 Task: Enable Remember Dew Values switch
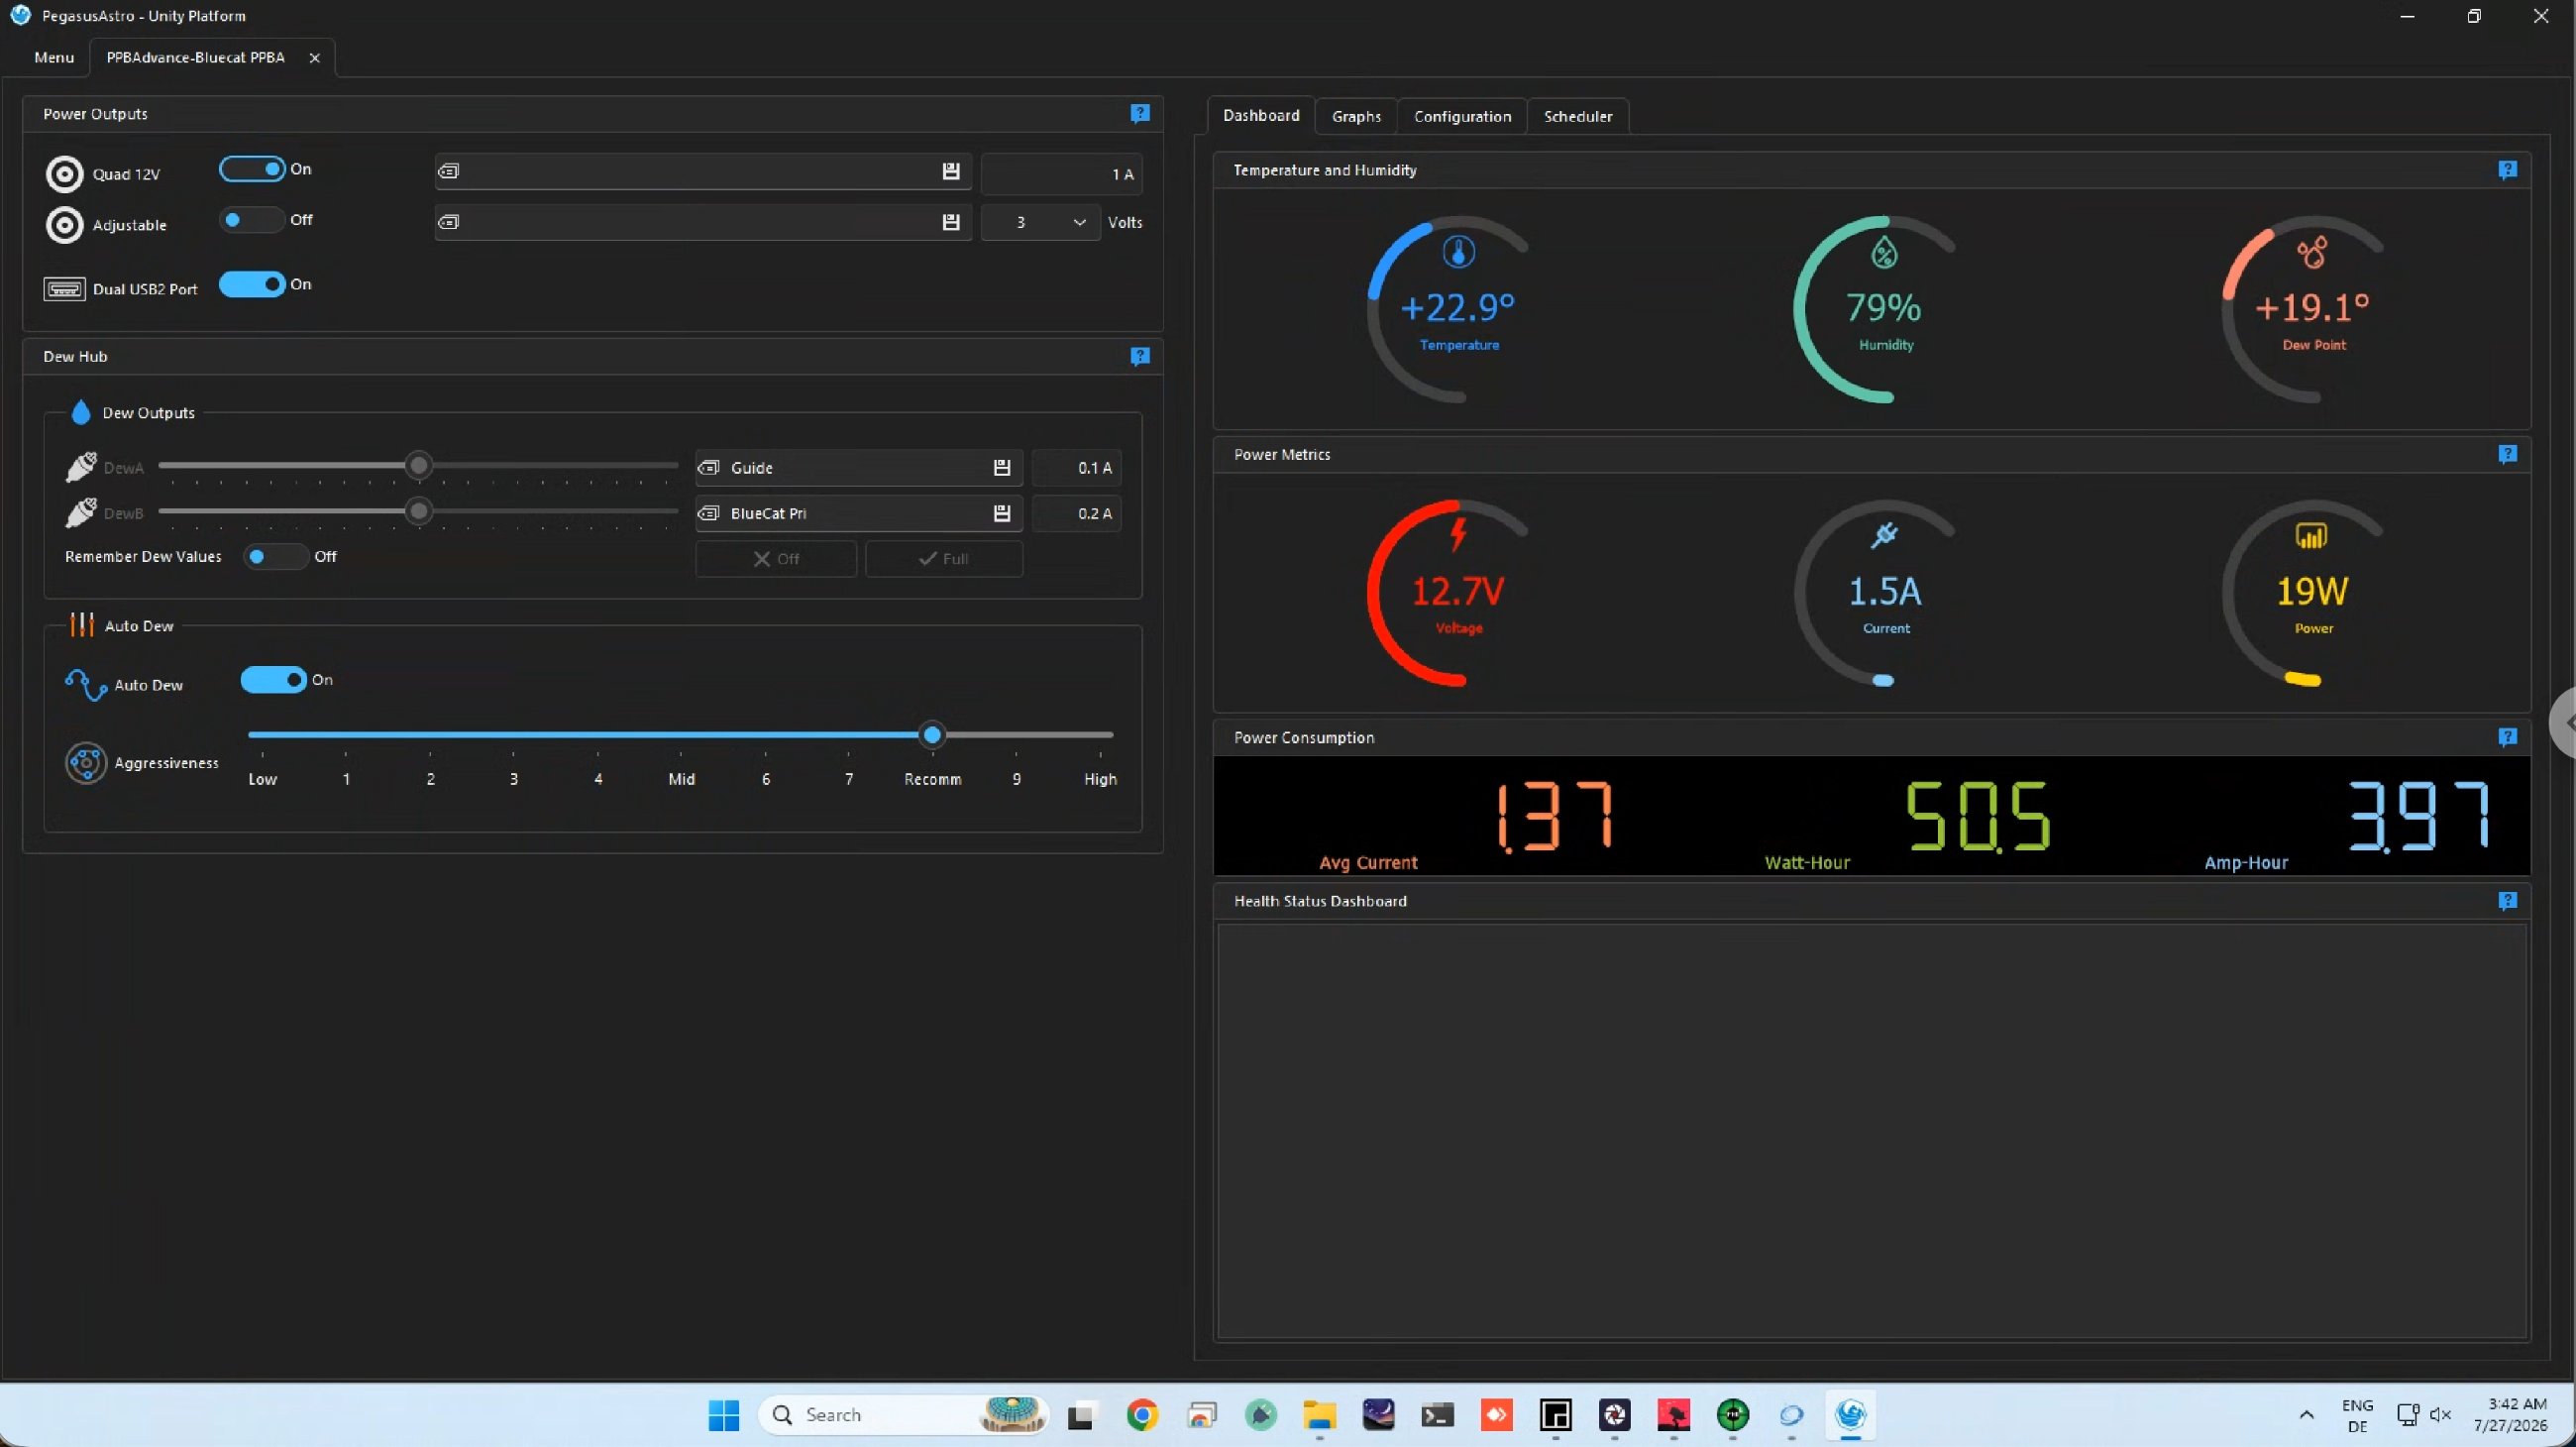click(x=275, y=557)
